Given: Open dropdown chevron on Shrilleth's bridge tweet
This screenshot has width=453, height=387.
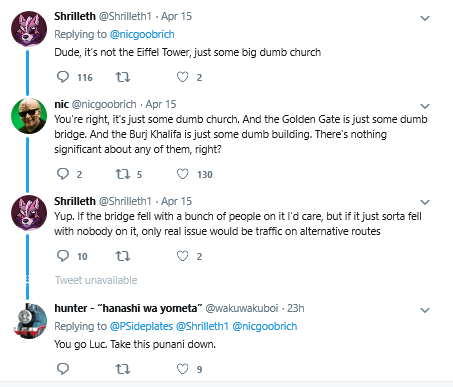Looking at the screenshot, I should pyautogui.click(x=425, y=202).
